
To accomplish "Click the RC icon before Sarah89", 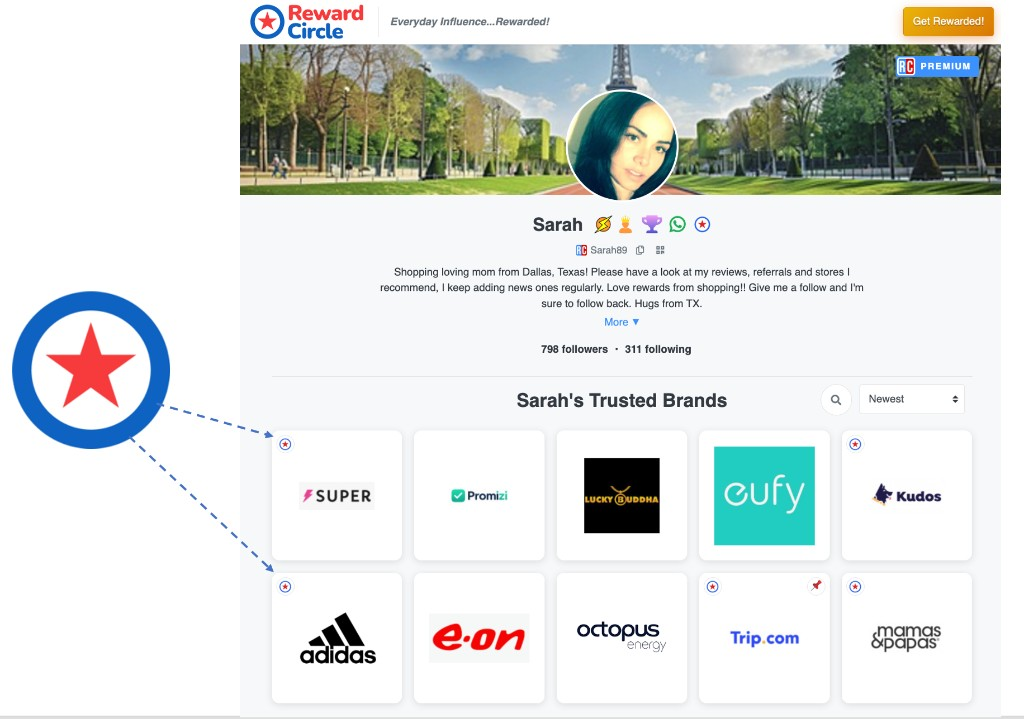I will pyautogui.click(x=581, y=250).
